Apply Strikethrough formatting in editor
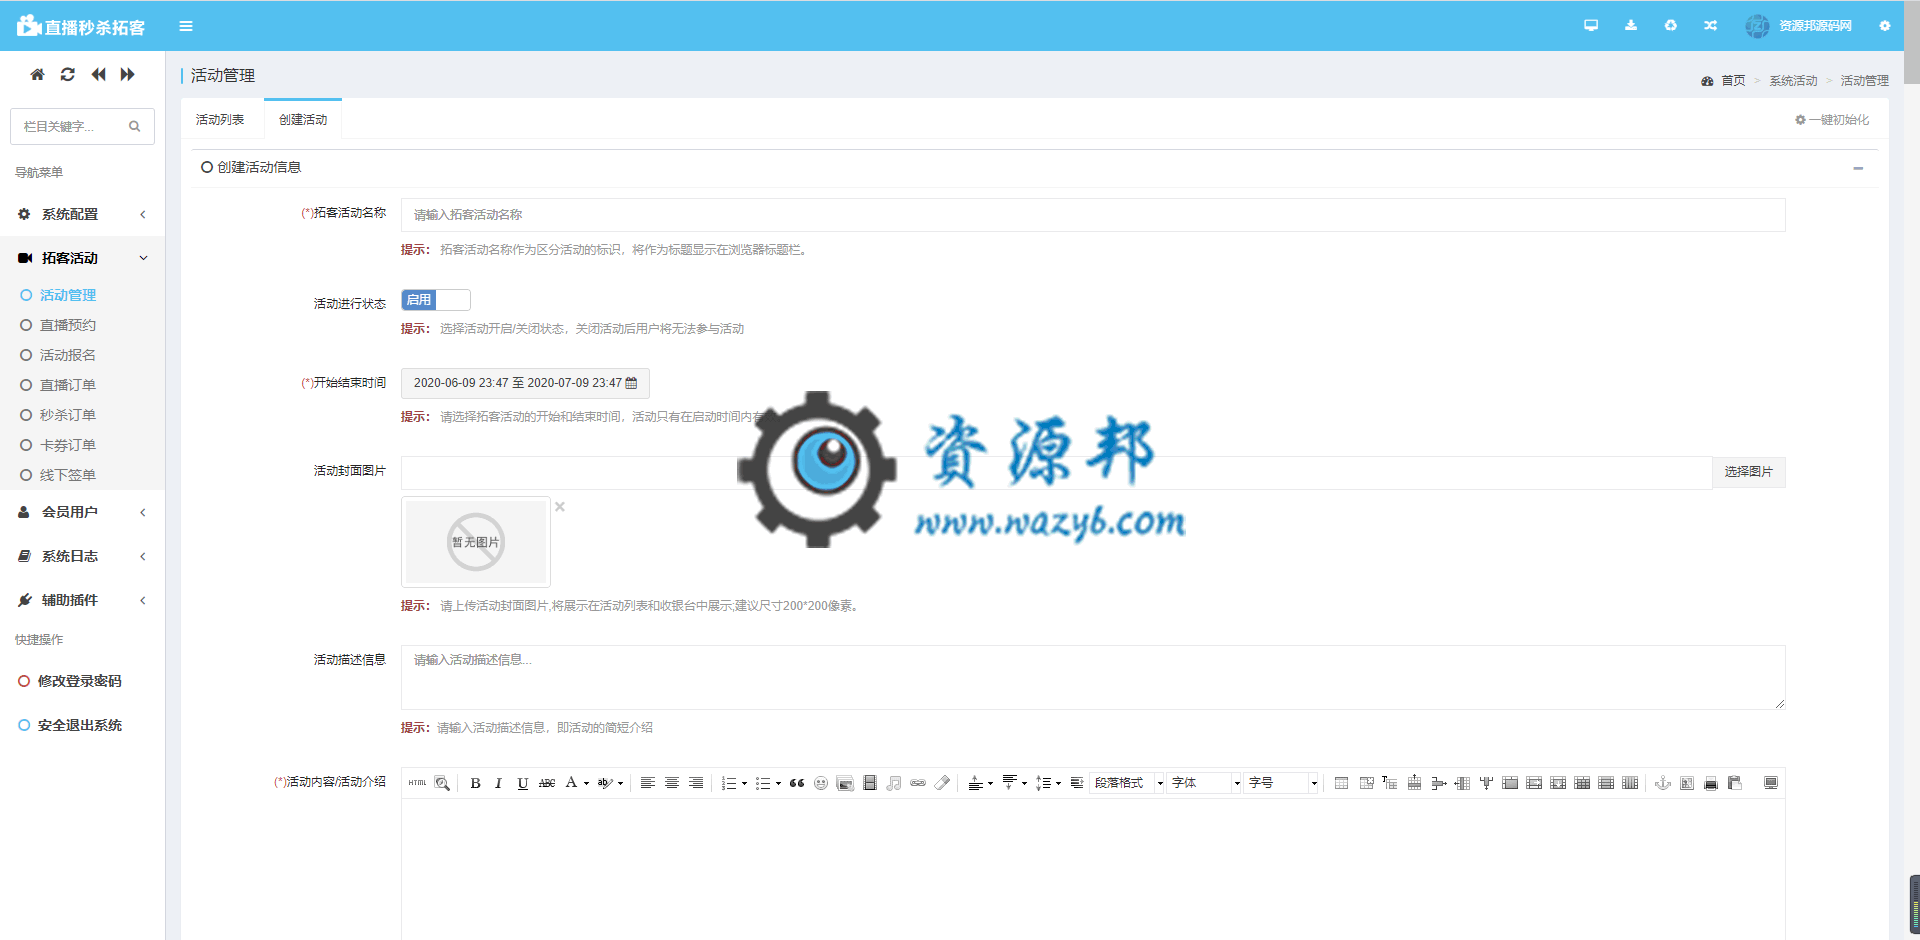The width and height of the screenshot is (1920, 940). coord(547,783)
